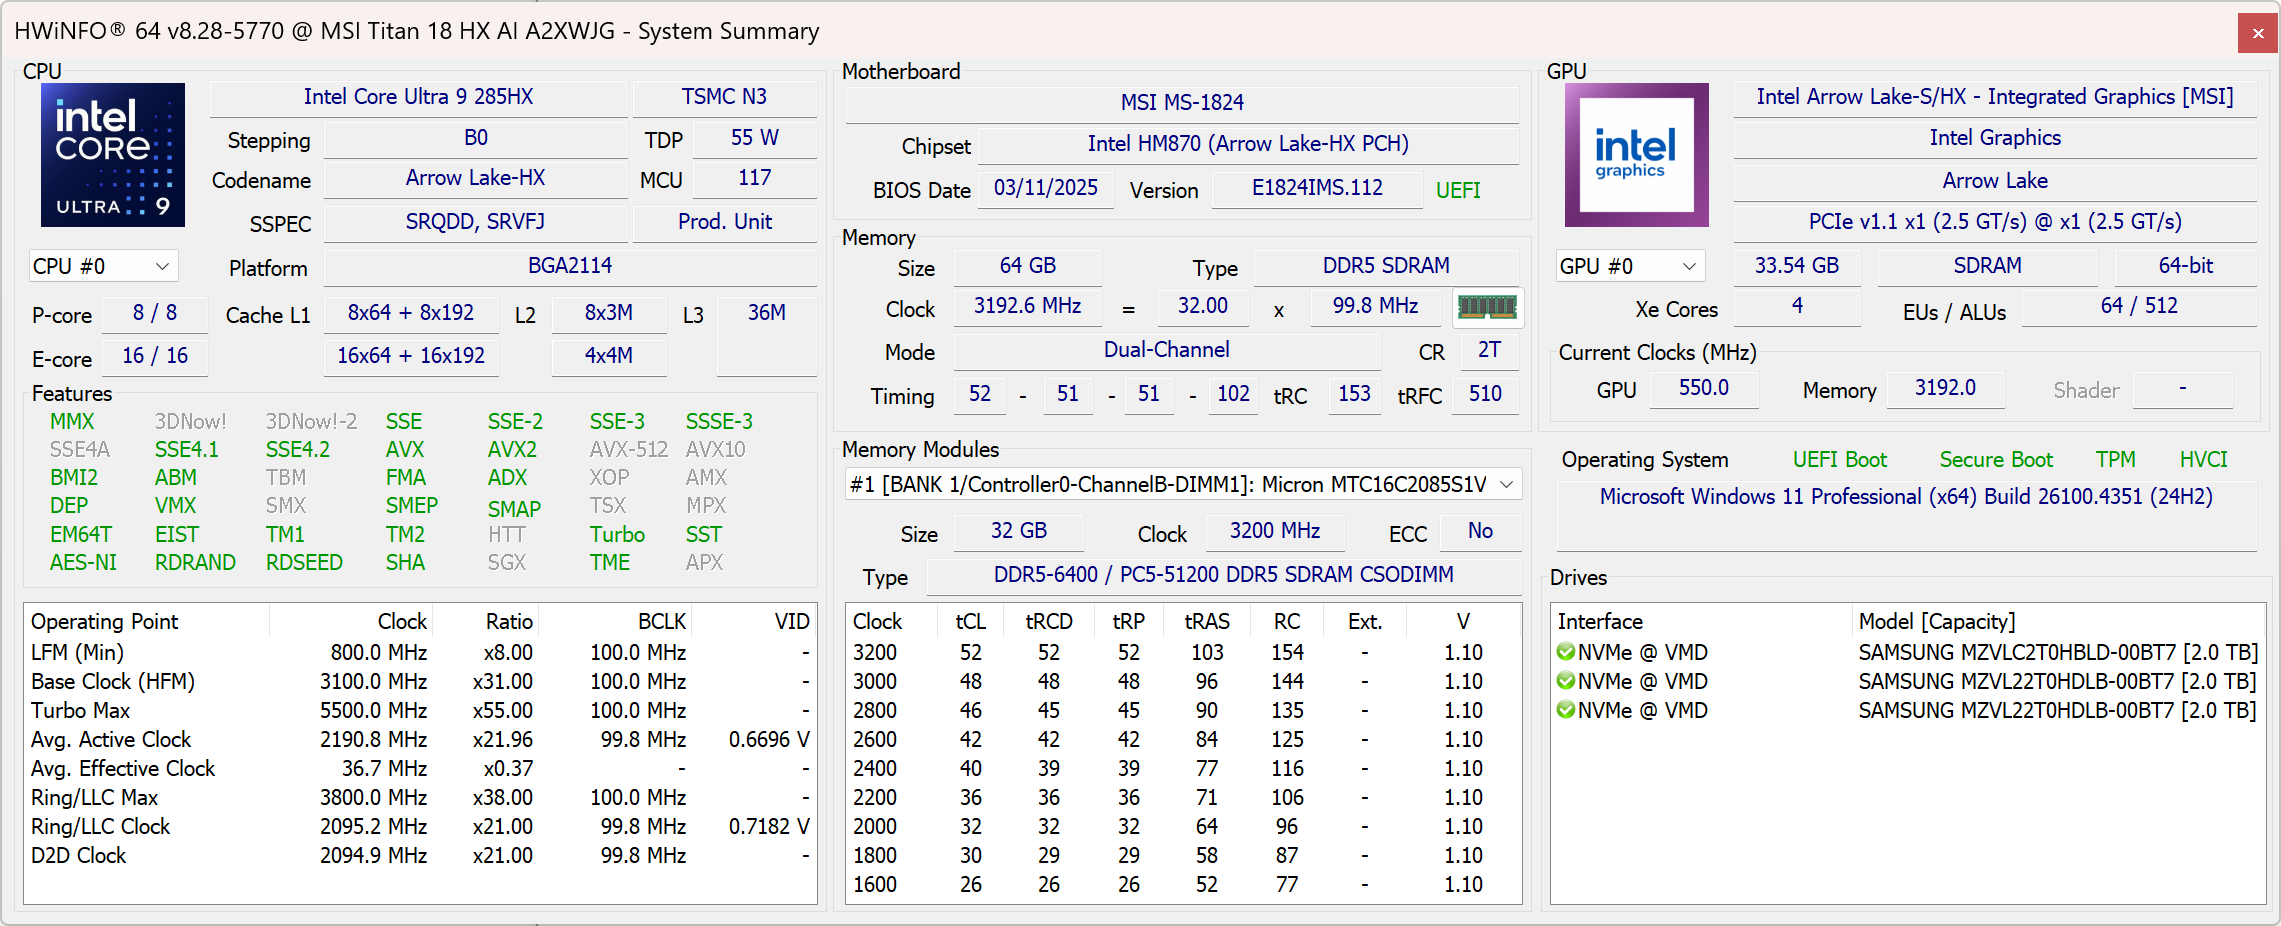Click the SSPEC value SRQDD, SRVFJ
Viewport: 2281px width, 926px height.
476,222
